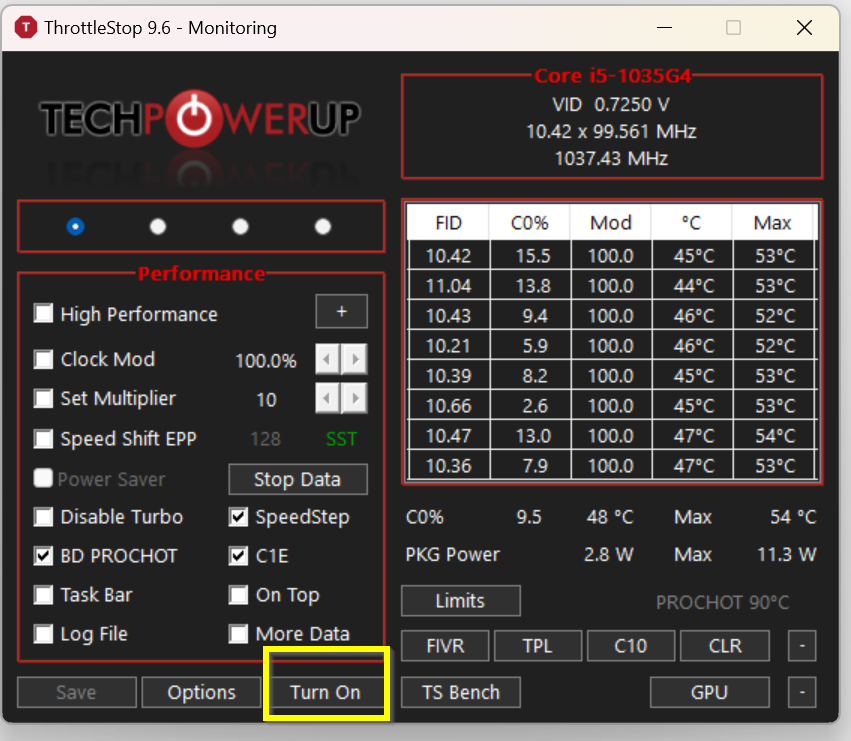Enable the Log File checkbox
The width and height of the screenshot is (851, 741).
click(43, 634)
